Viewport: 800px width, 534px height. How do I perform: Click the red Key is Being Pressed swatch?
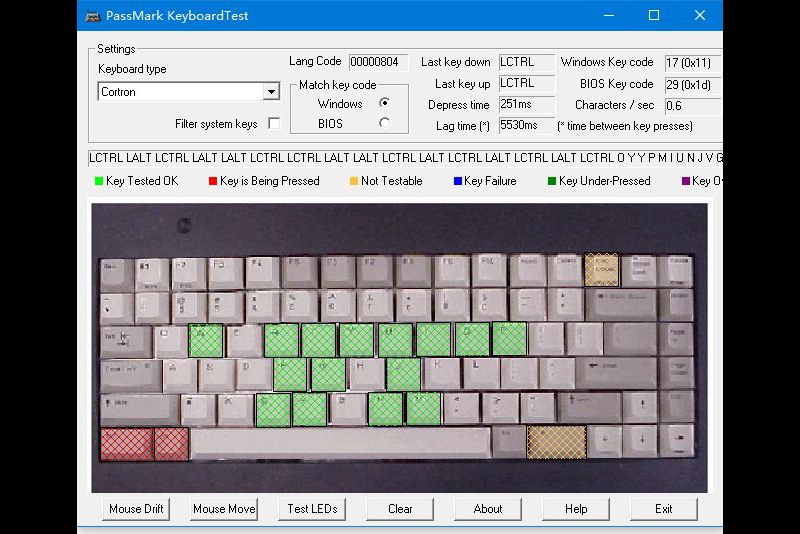click(x=213, y=181)
